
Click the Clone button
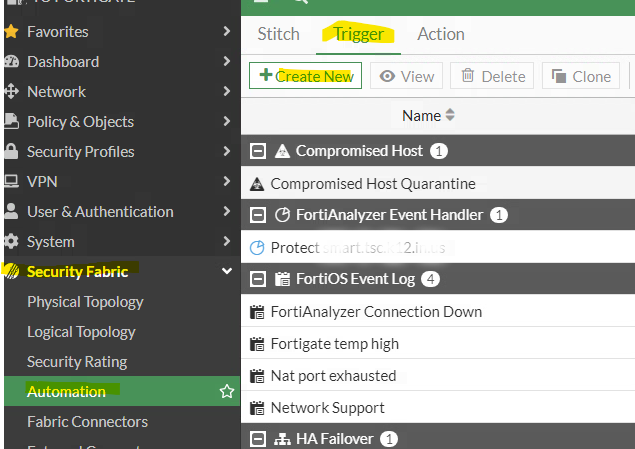tap(581, 75)
